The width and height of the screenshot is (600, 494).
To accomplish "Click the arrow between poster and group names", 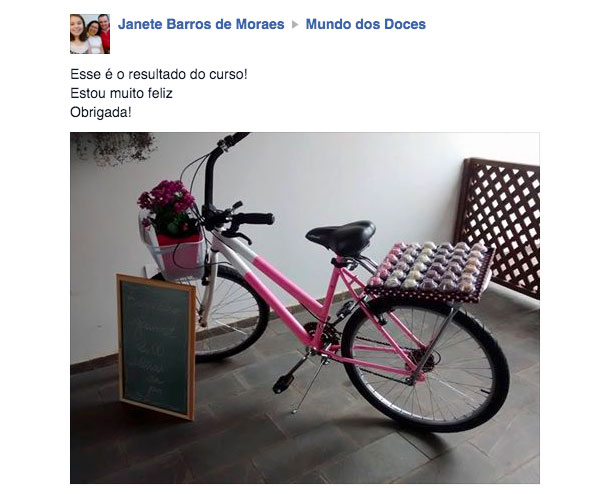I will click(x=295, y=24).
